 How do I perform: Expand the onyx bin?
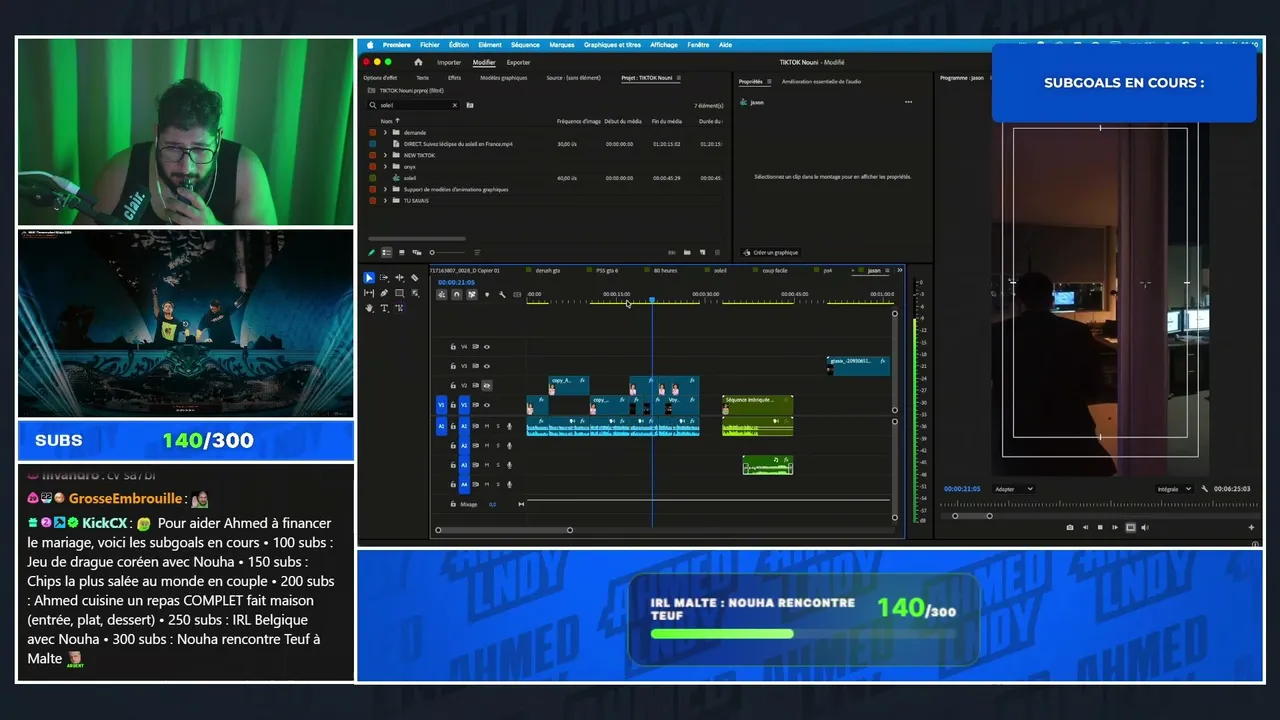pyautogui.click(x=385, y=166)
